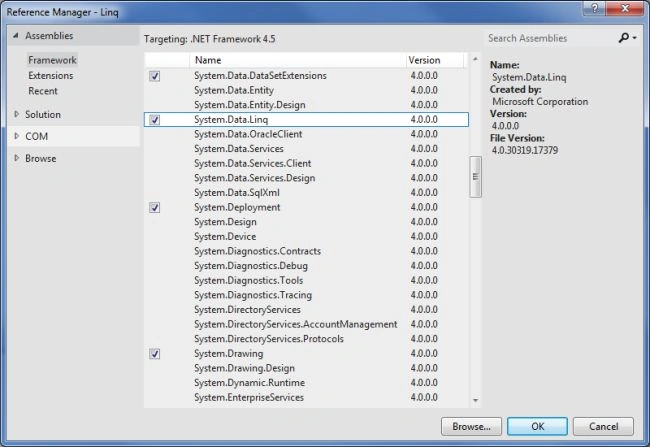Select System.Data.Services row
The height and width of the screenshot is (447, 650).
[x=306, y=149]
